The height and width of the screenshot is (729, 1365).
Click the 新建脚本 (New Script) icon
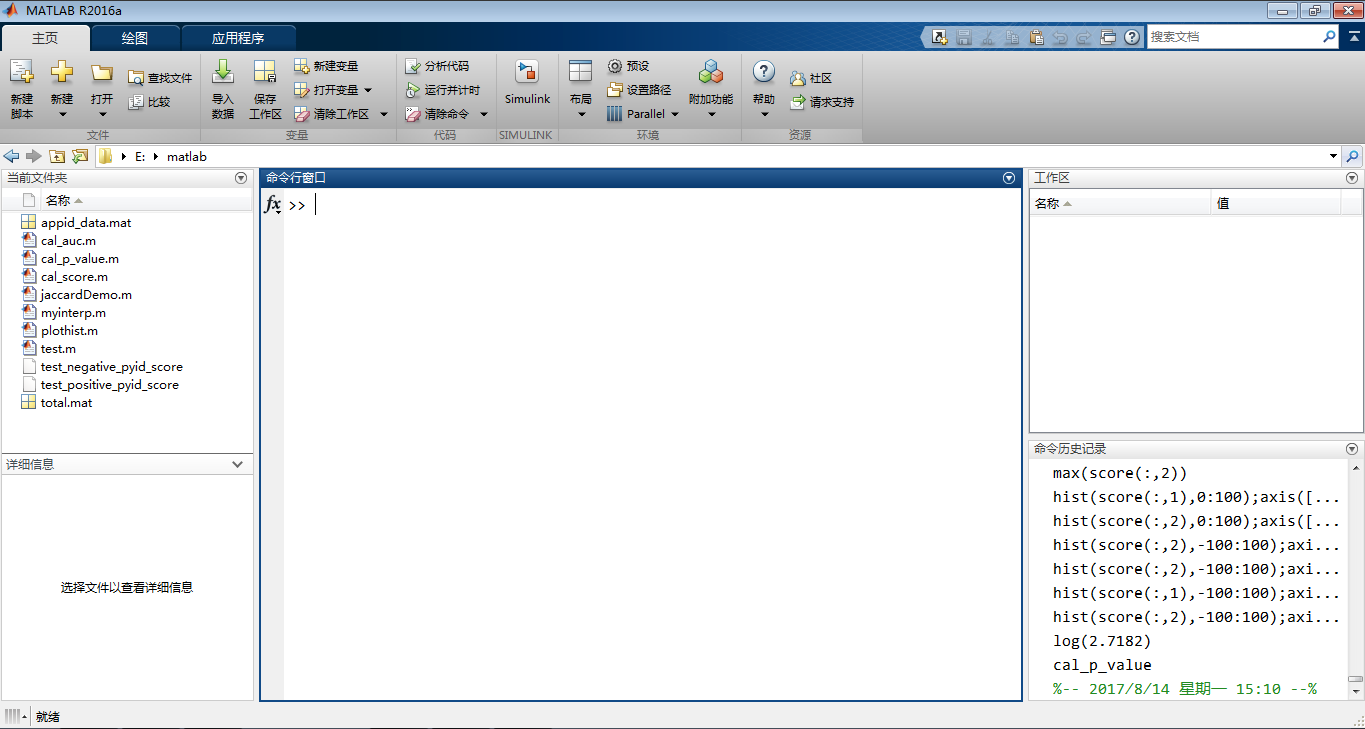coord(21,73)
